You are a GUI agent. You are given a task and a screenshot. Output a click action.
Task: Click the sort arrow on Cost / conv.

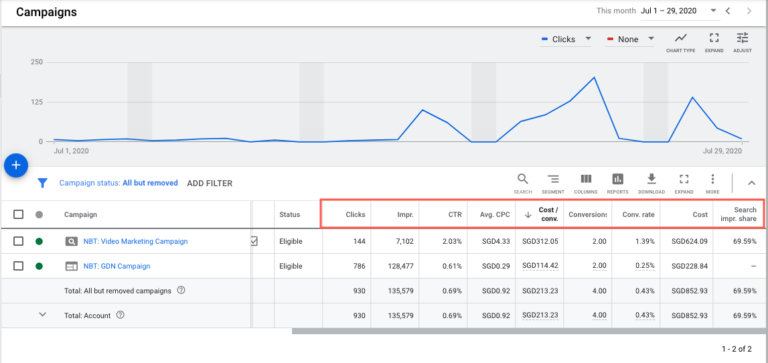(x=528, y=215)
